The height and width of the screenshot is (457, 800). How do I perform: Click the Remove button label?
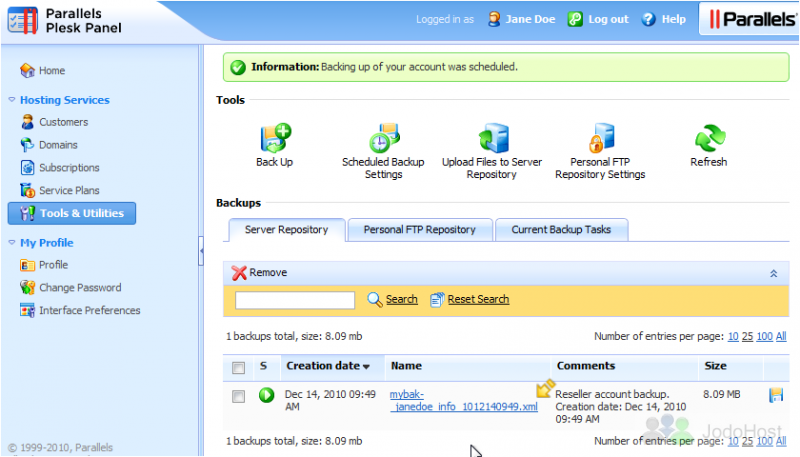tap(268, 273)
